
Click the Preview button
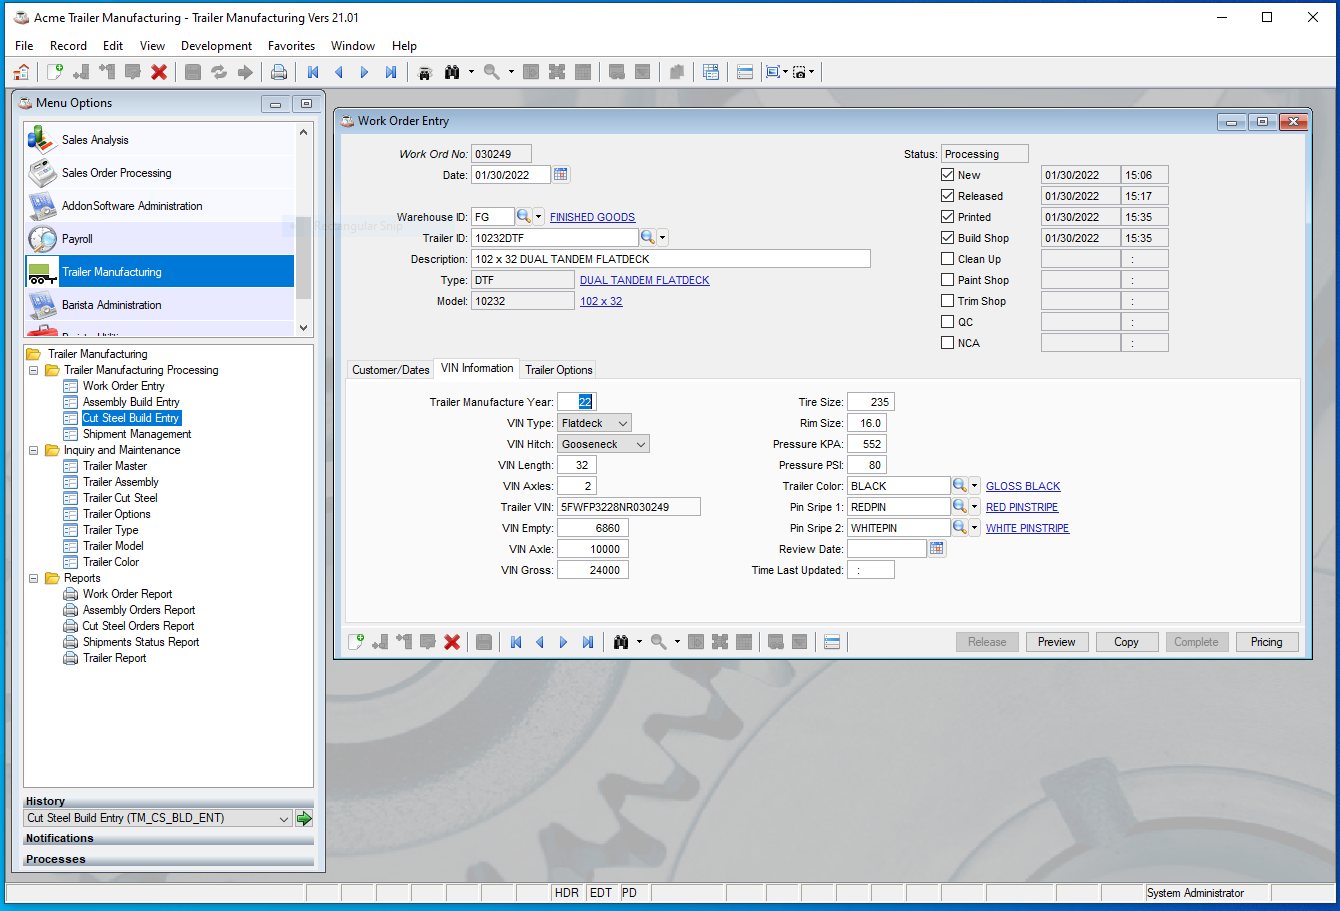point(1056,642)
